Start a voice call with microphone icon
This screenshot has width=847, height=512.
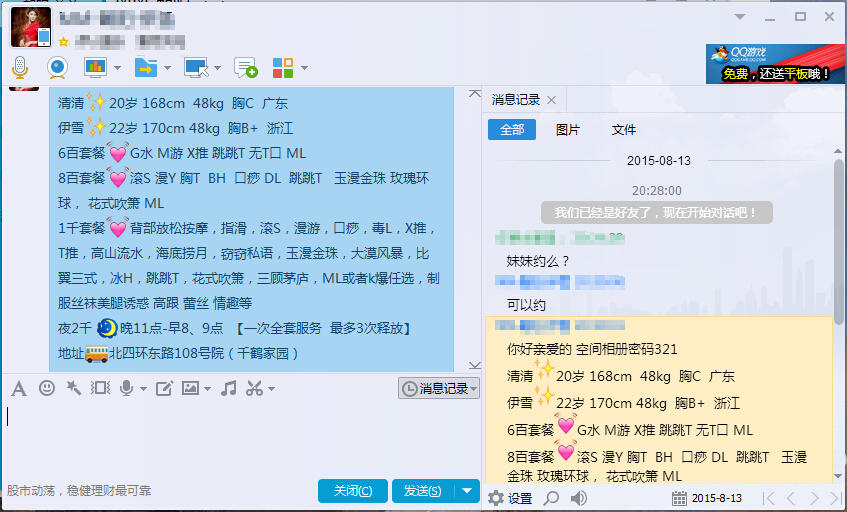(x=20, y=68)
